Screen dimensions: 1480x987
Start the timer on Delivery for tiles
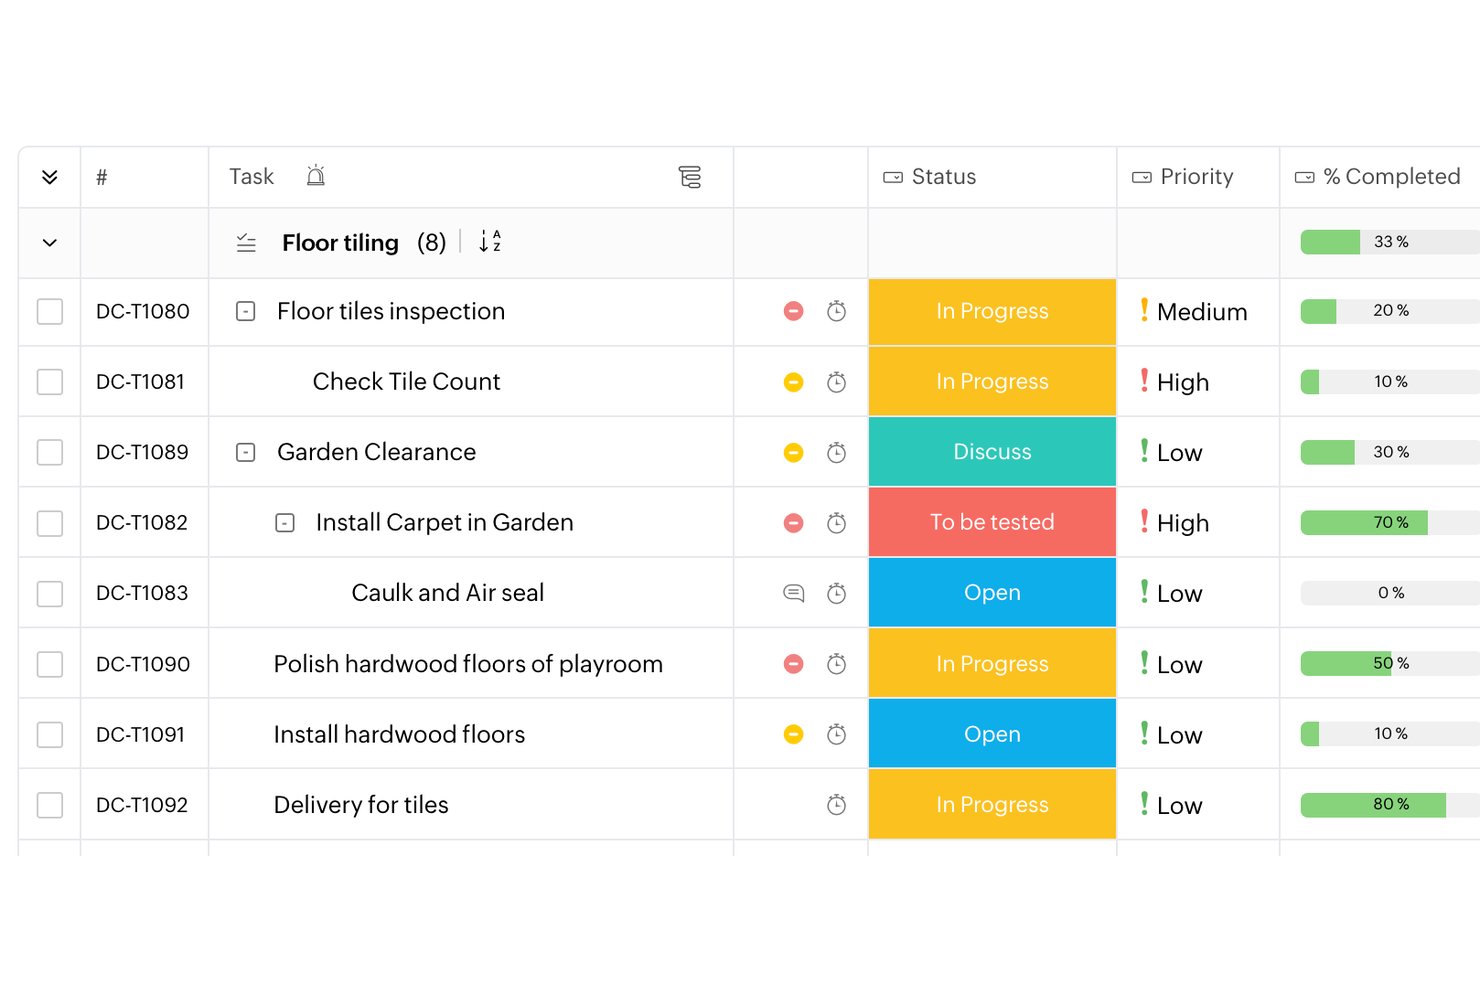[837, 805]
